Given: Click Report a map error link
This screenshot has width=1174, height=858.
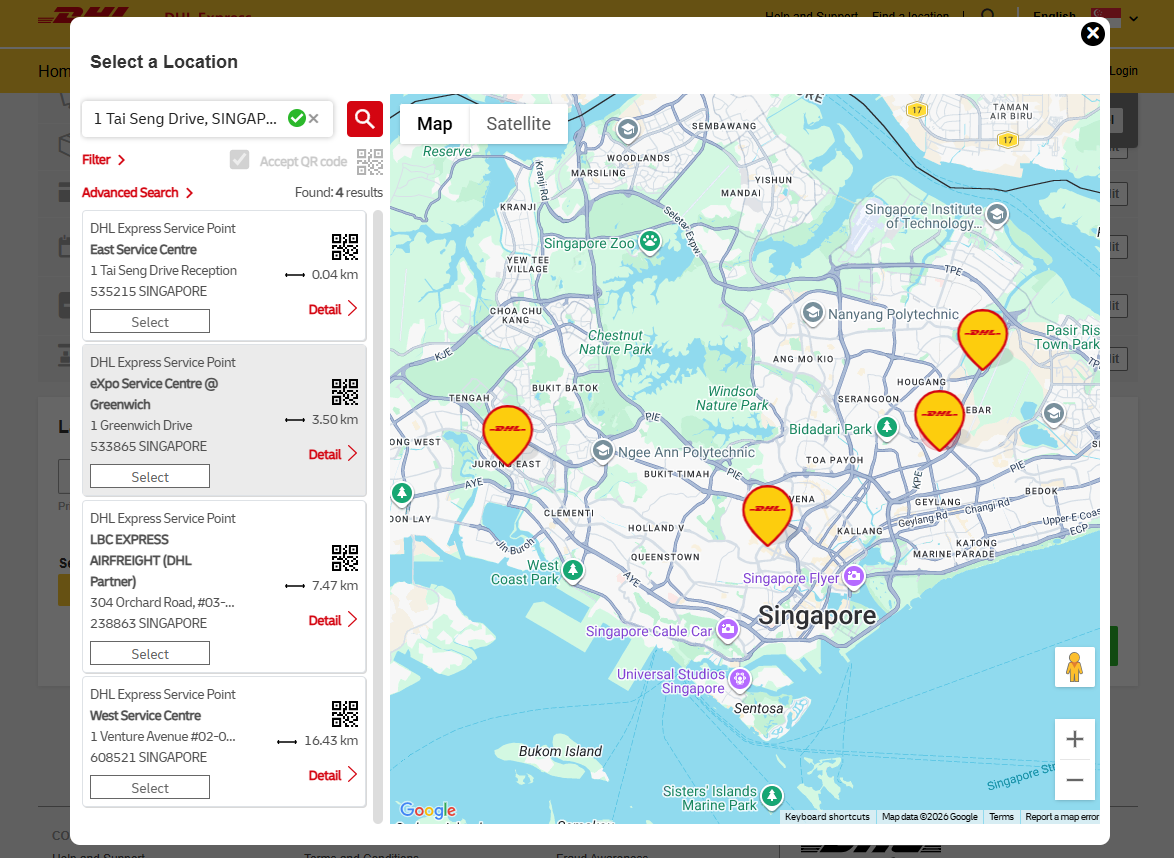Looking at the screenshot, I should click(1062, 817).
